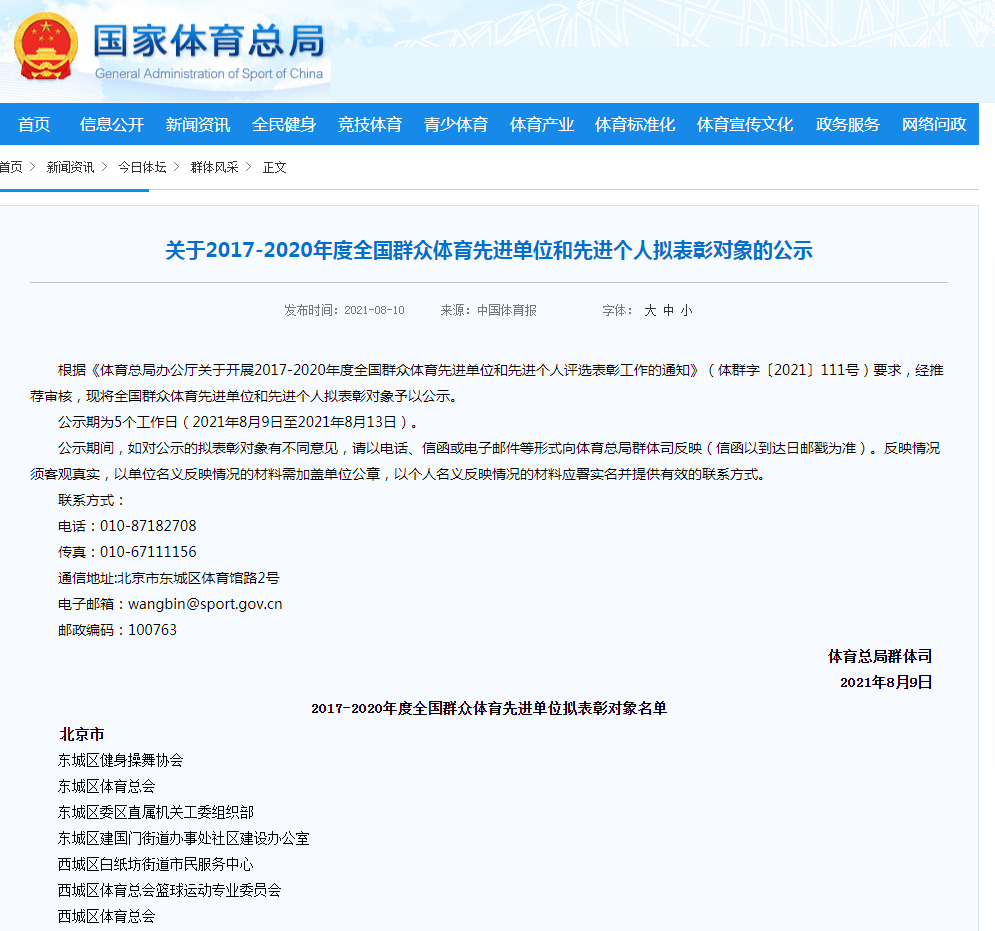Open the 竞技体育 menu item
The image size is (995, 931).
(x=370, y=125)
